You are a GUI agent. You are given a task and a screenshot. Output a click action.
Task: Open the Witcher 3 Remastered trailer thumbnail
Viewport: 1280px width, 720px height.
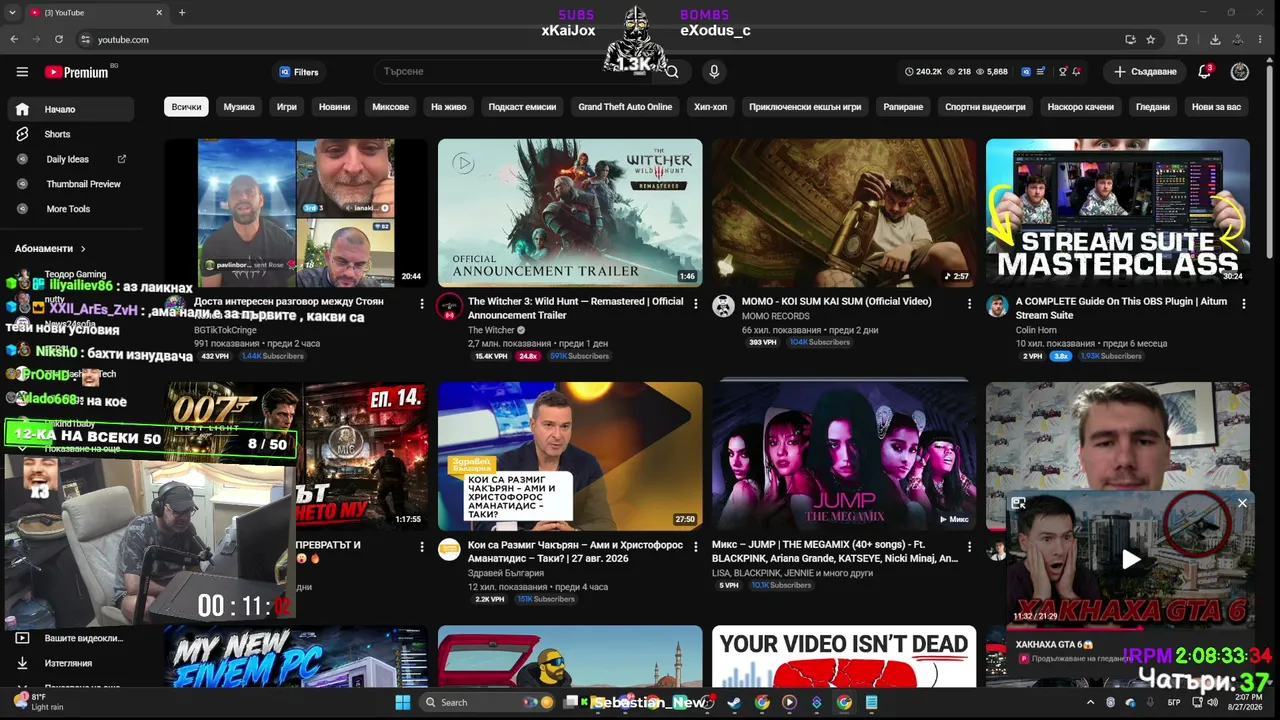[570, 213]
